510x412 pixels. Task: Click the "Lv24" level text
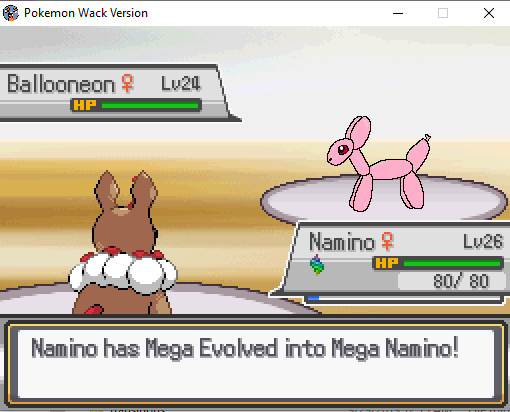pyautogui.click(x=181, y=84)
